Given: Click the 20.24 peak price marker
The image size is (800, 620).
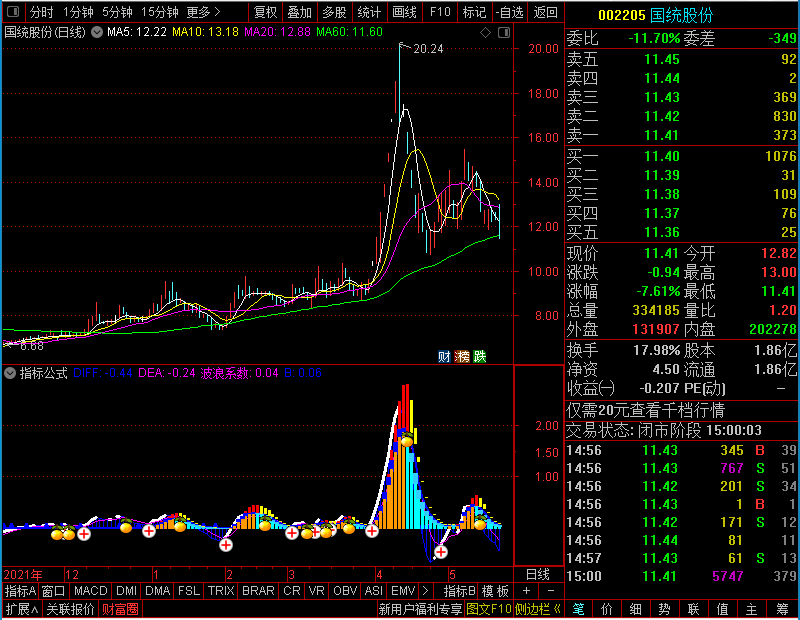Looking at the screenshot, I should tap(428, 49).
